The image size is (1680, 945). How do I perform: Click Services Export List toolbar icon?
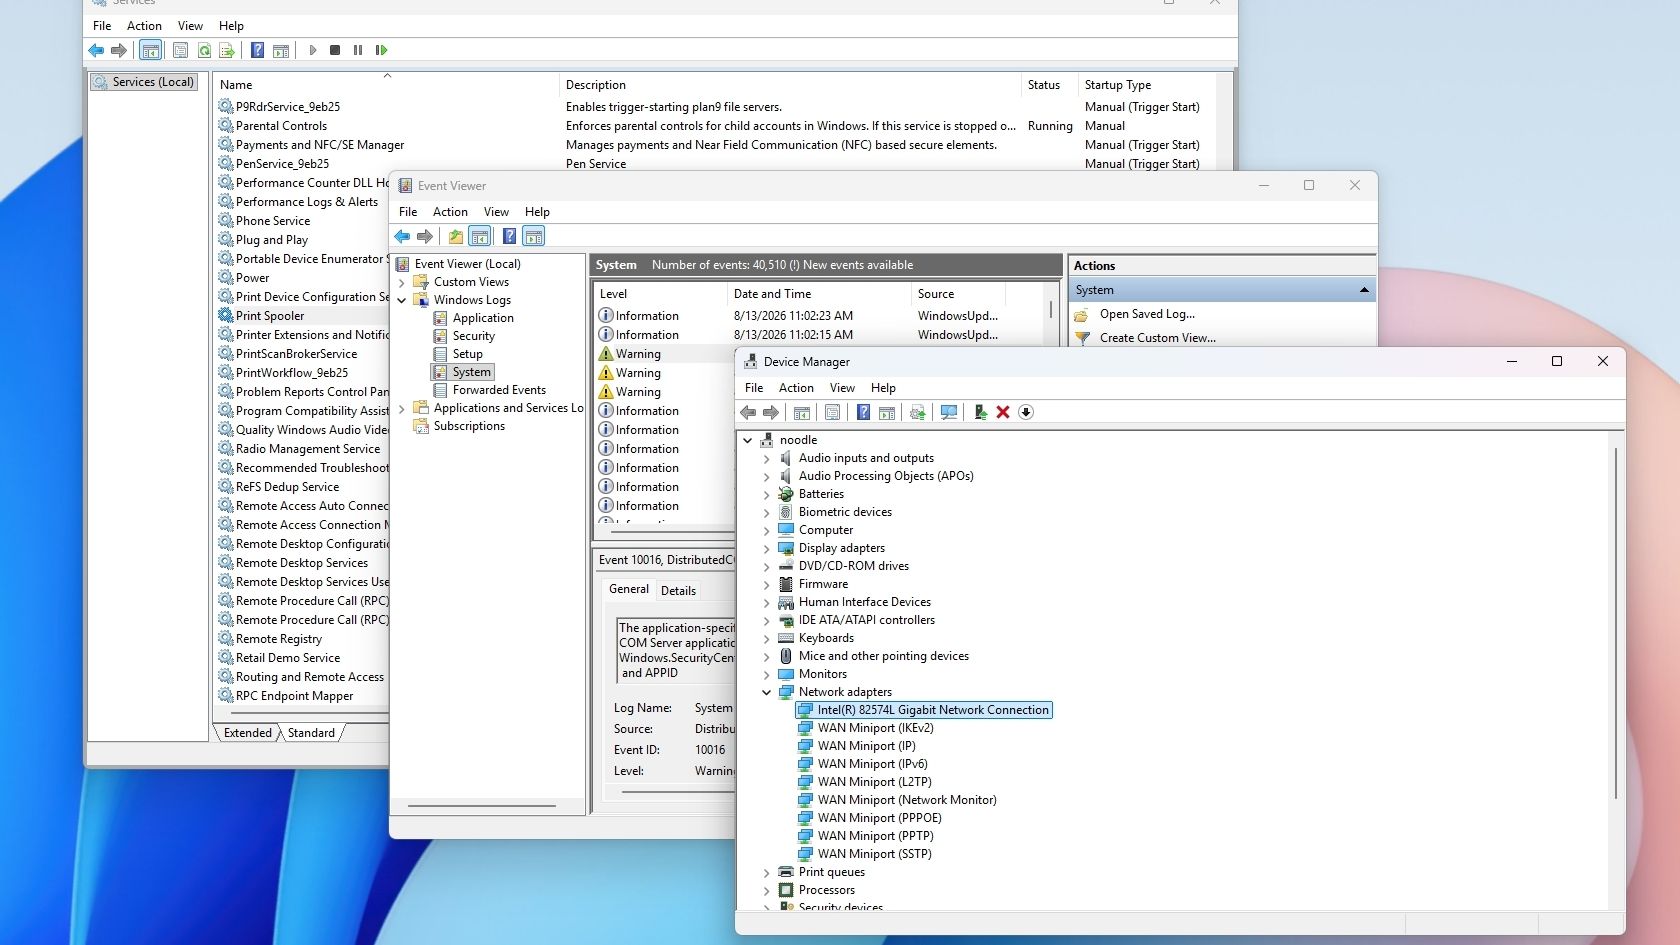click(x=227, y=50)
